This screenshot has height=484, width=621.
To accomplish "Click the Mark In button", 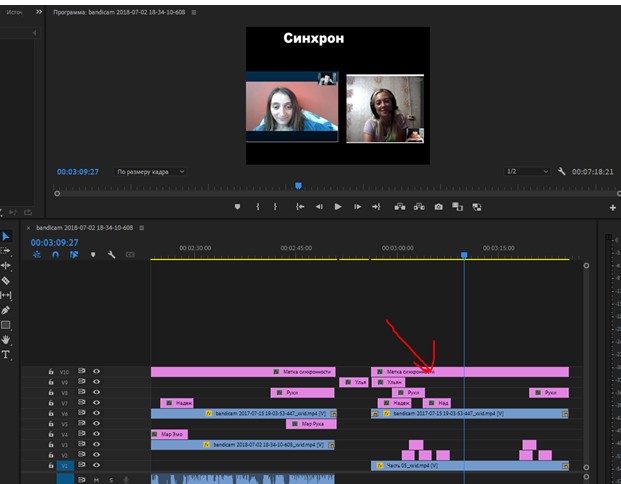I will pyautogui.click(x=258, y=207).
